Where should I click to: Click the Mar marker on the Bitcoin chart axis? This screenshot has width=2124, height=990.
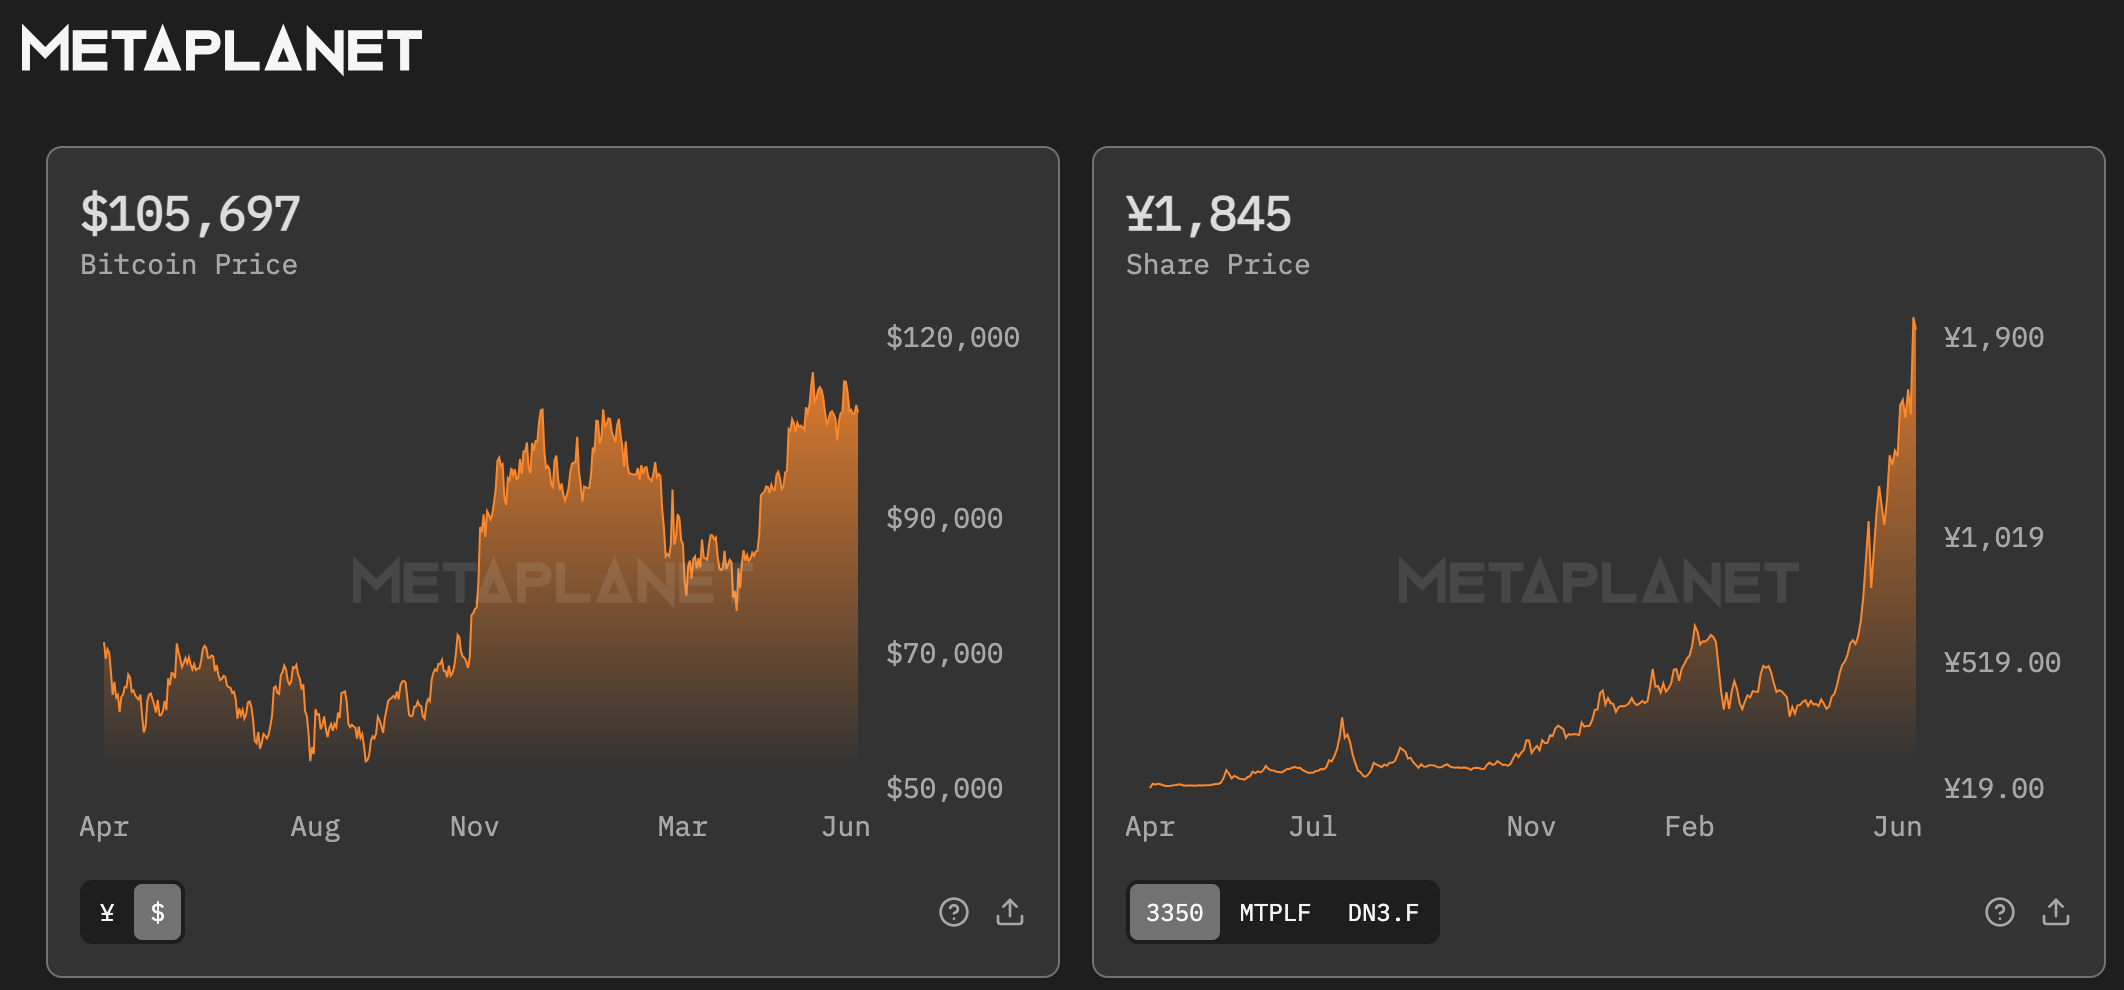pyautogui.click(x=682, y=827)
